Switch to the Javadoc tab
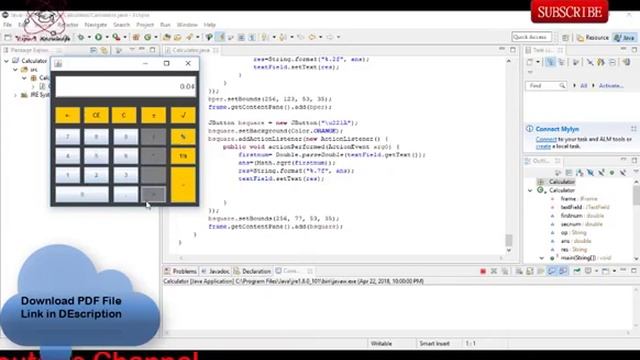 [x=215, y=271]
